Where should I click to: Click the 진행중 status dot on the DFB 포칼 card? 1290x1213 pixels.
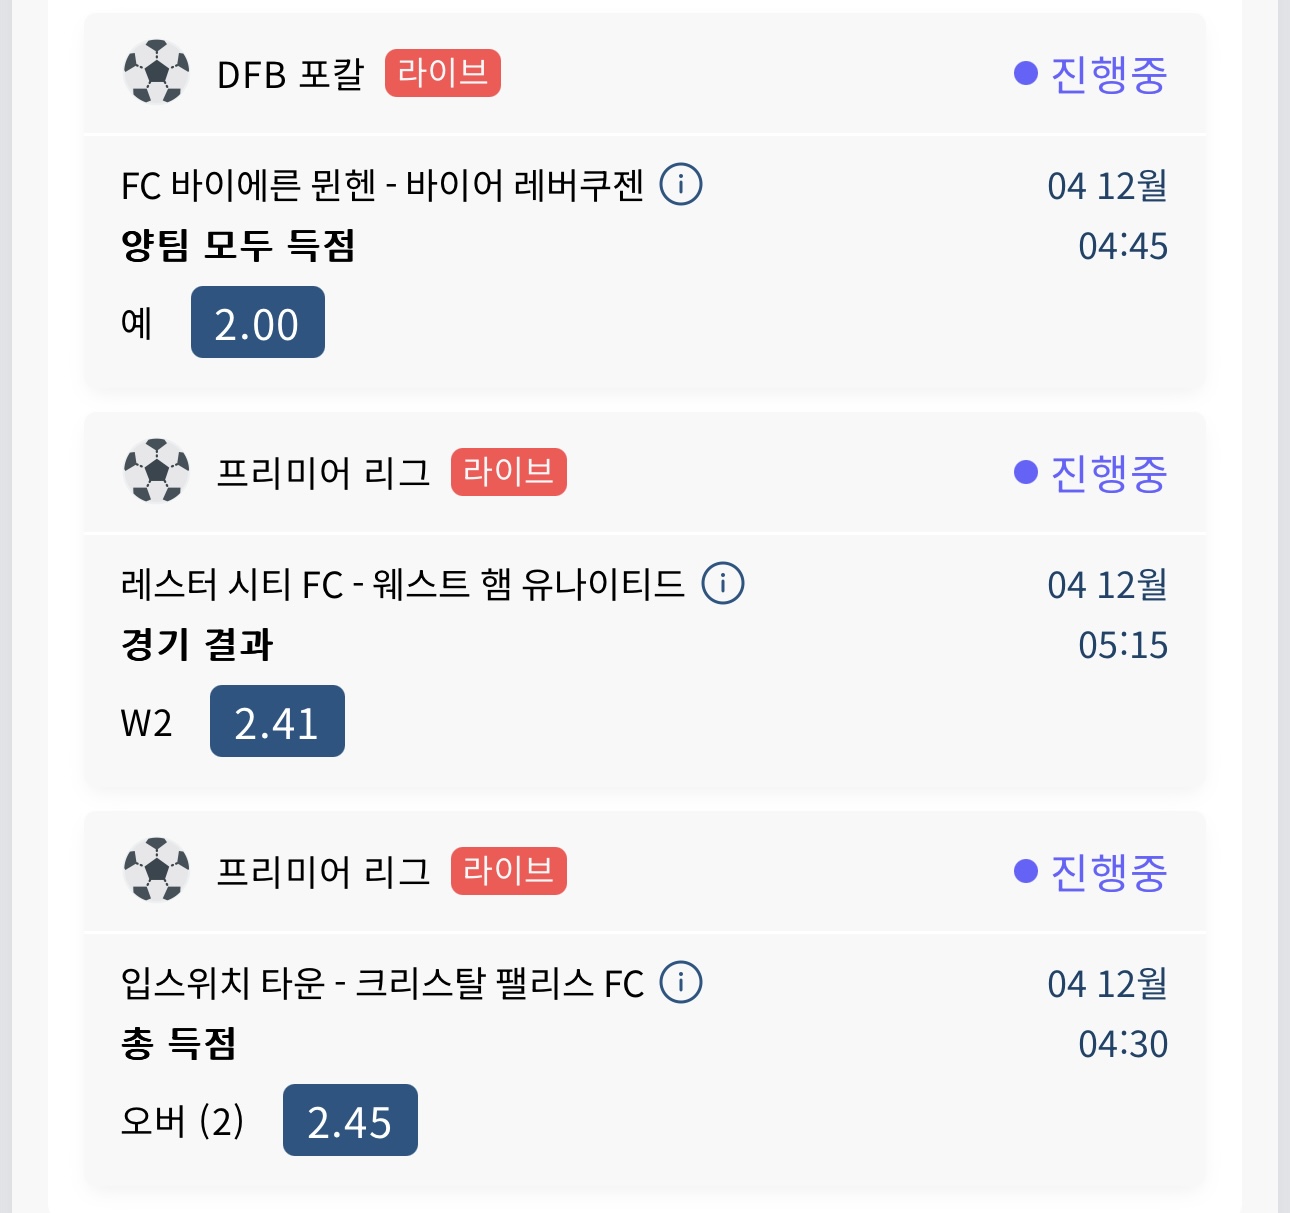click(1025, 73)
